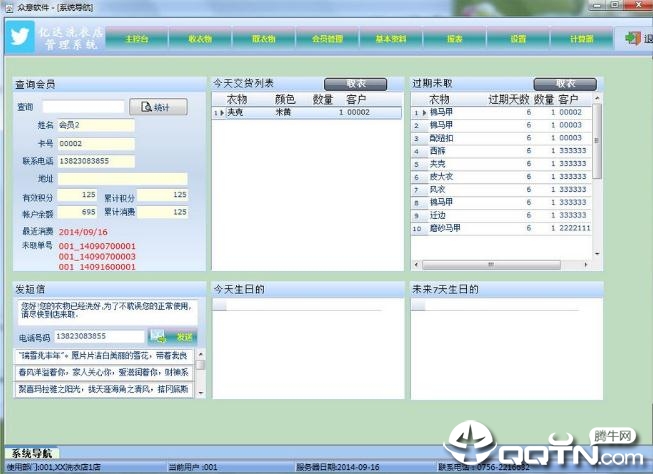Open the 计算器 menu
This screenshot has height=474, width=653.
point(582,39)
